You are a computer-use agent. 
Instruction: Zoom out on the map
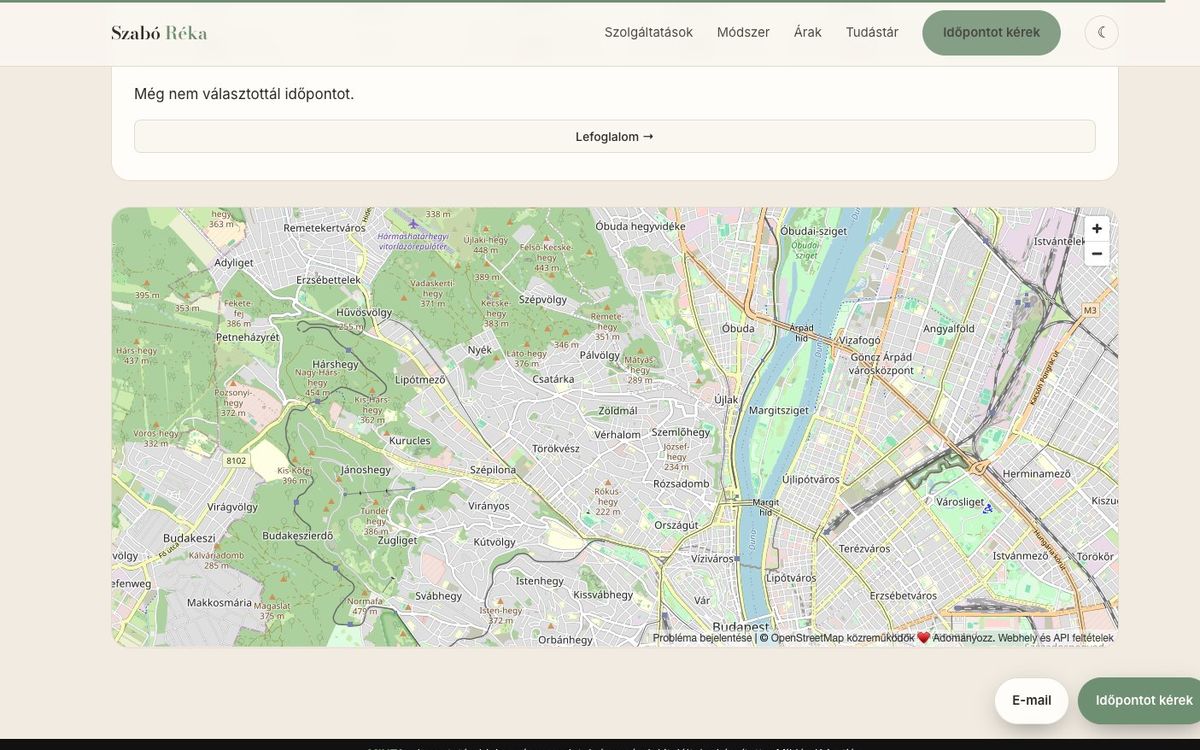(x=1097, y=253)
